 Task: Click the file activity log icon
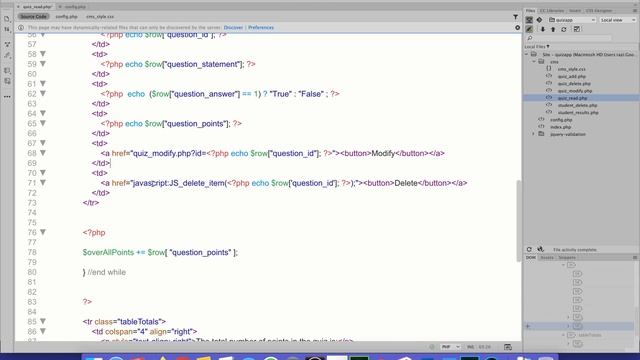(540, 249)
